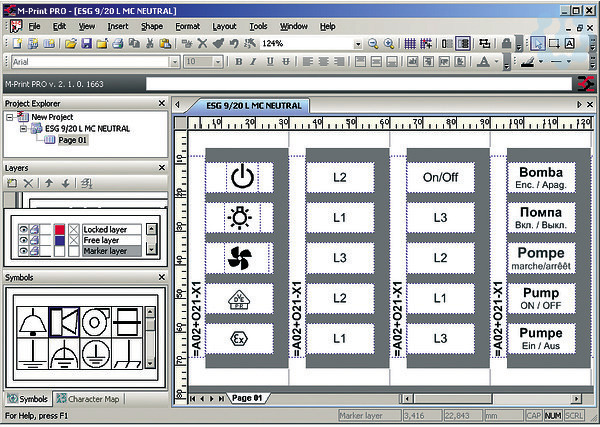Toggle visibility eye of Free layer
Viewport: 600px width, 427px height.
coord(24,240)
